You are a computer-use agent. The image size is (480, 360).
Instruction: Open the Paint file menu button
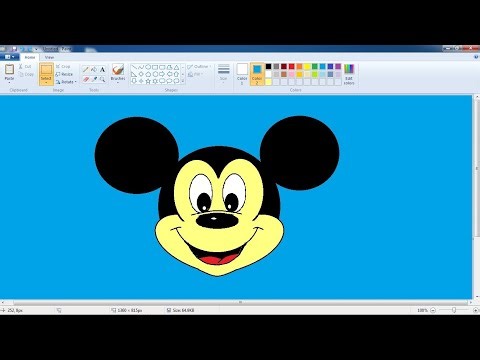[9, 57]
